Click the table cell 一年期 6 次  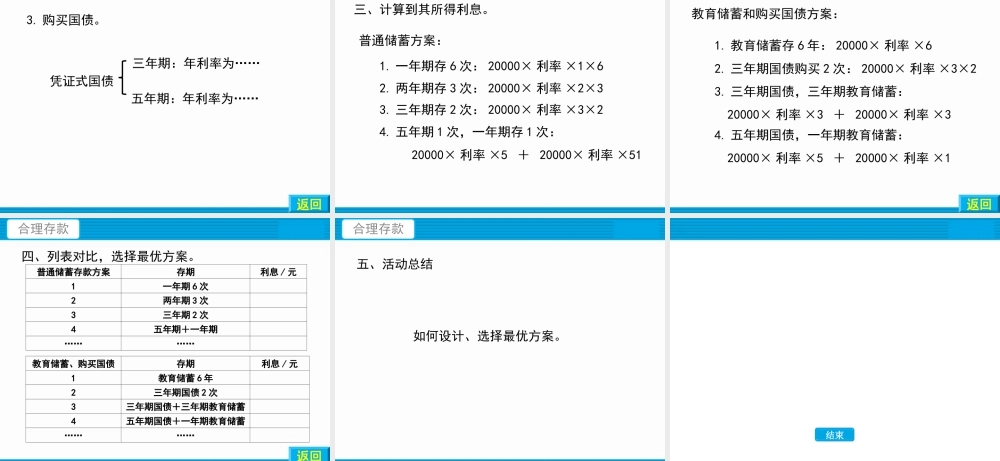[186, 286]
